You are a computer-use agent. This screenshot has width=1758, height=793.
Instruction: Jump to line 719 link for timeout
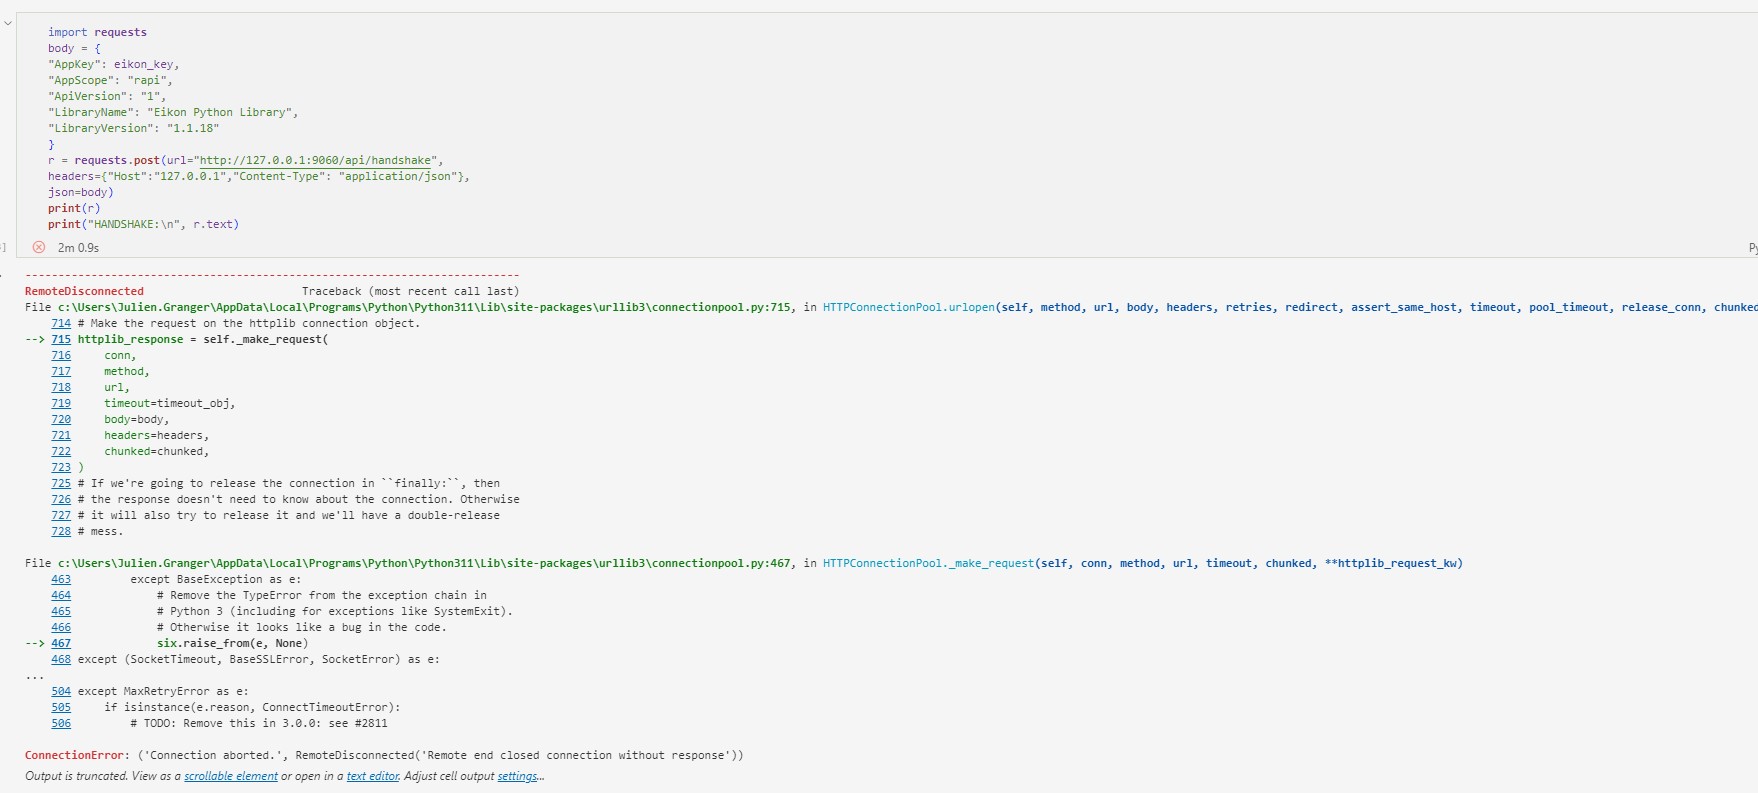61,403
